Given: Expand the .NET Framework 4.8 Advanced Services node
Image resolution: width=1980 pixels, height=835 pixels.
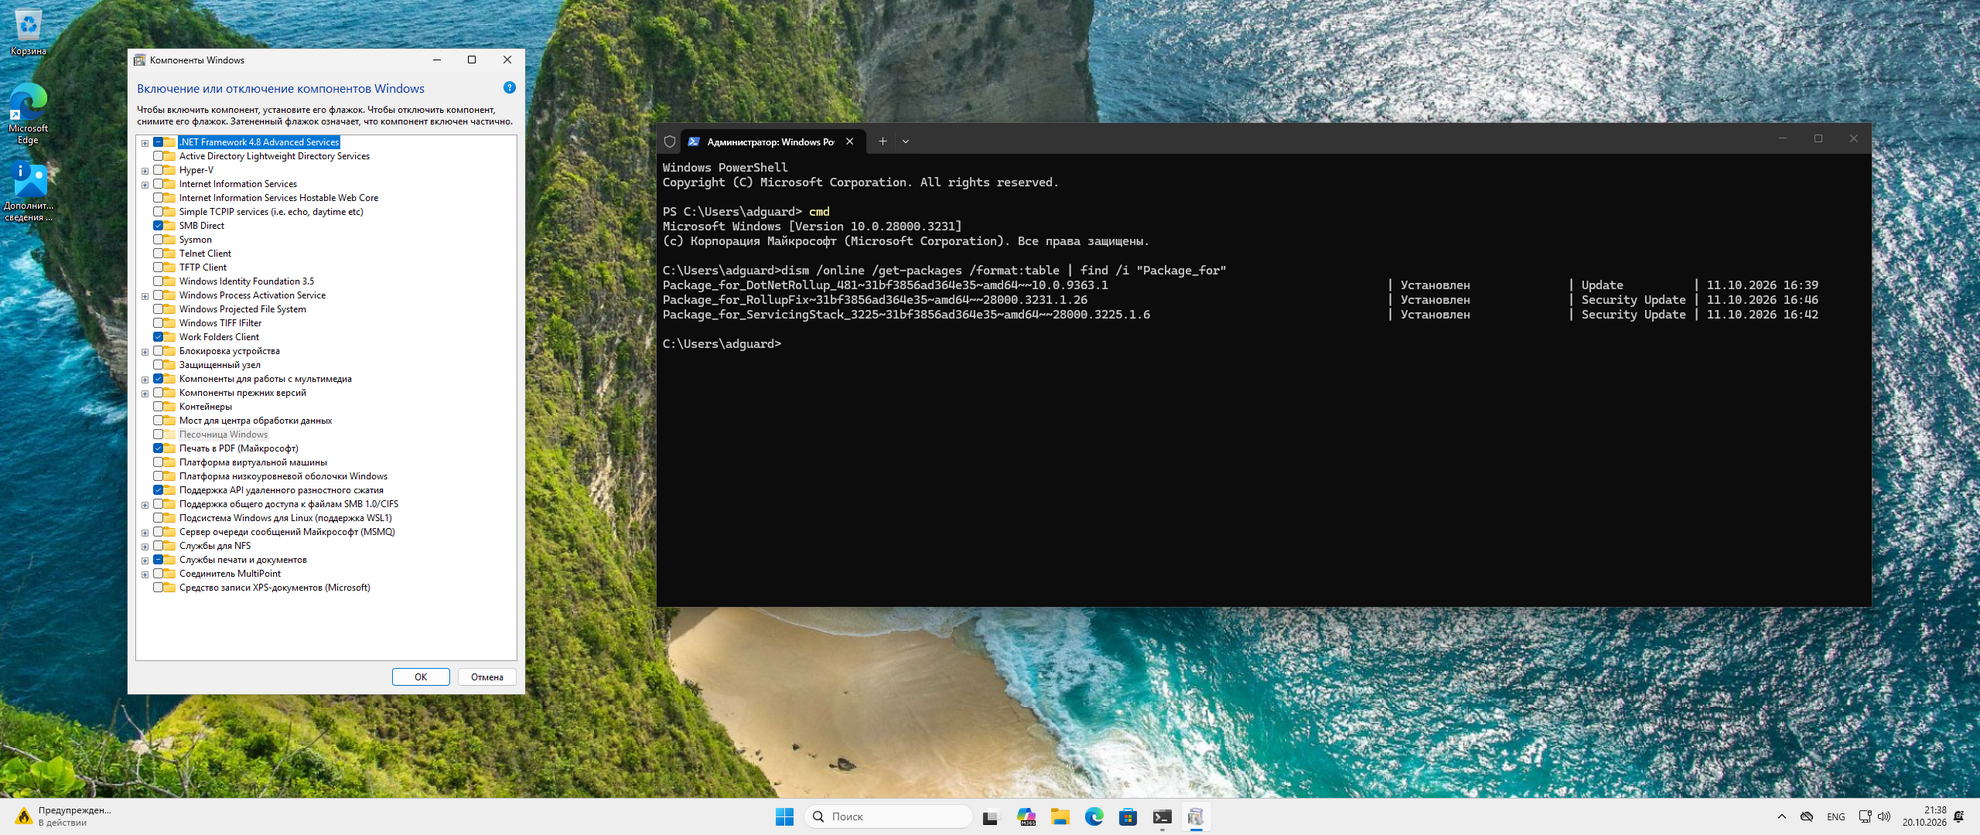Looking at the screenshot, I should 145,143.
